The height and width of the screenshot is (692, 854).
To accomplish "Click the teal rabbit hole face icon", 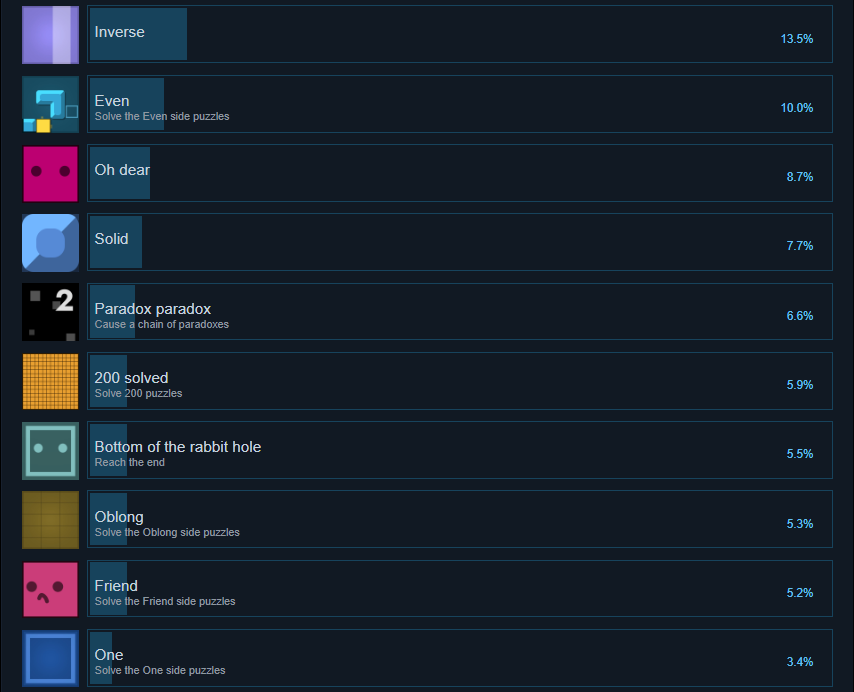I will pos(50,451).
